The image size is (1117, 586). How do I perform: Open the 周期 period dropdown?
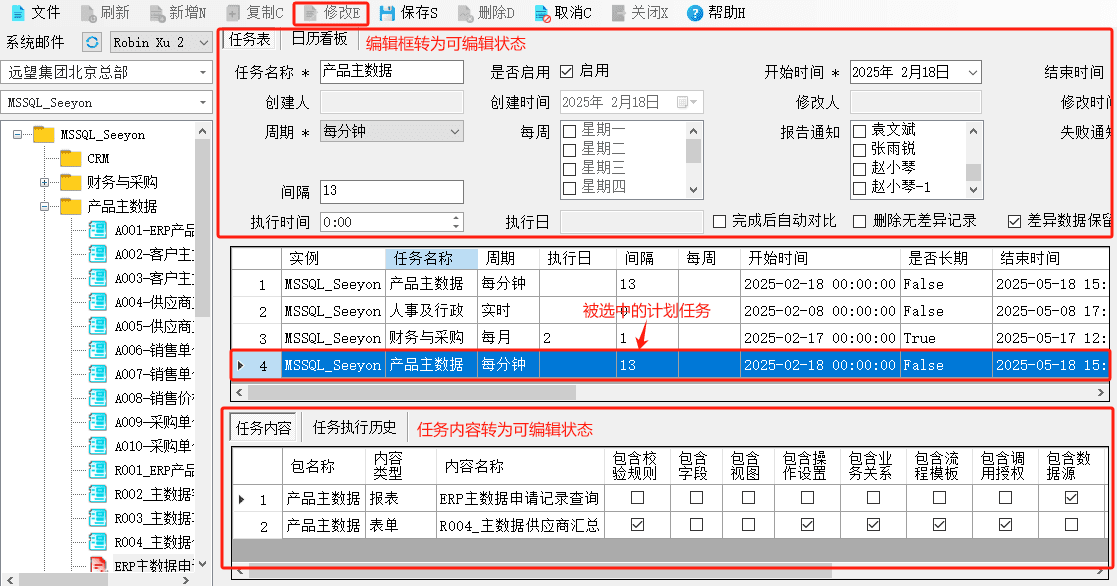click(392, 131)
